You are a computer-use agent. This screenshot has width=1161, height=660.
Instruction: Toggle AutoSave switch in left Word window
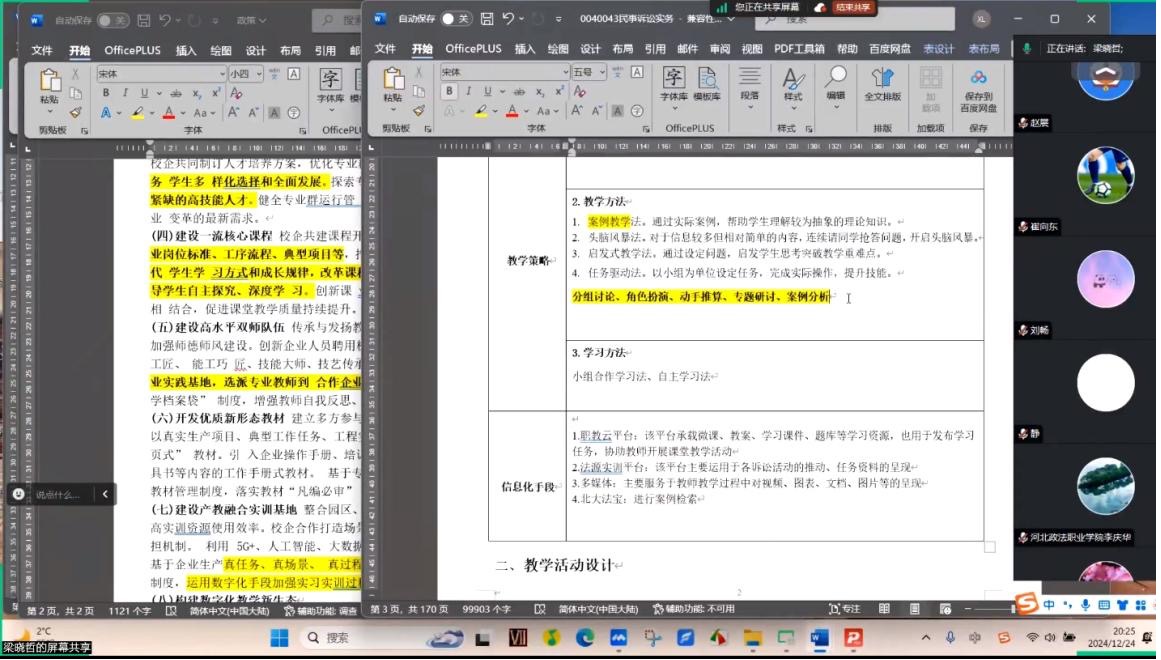coord(113,20)
